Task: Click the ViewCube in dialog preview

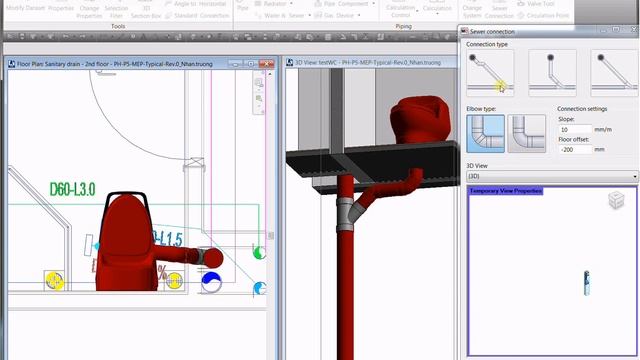Action: [616, 200]
